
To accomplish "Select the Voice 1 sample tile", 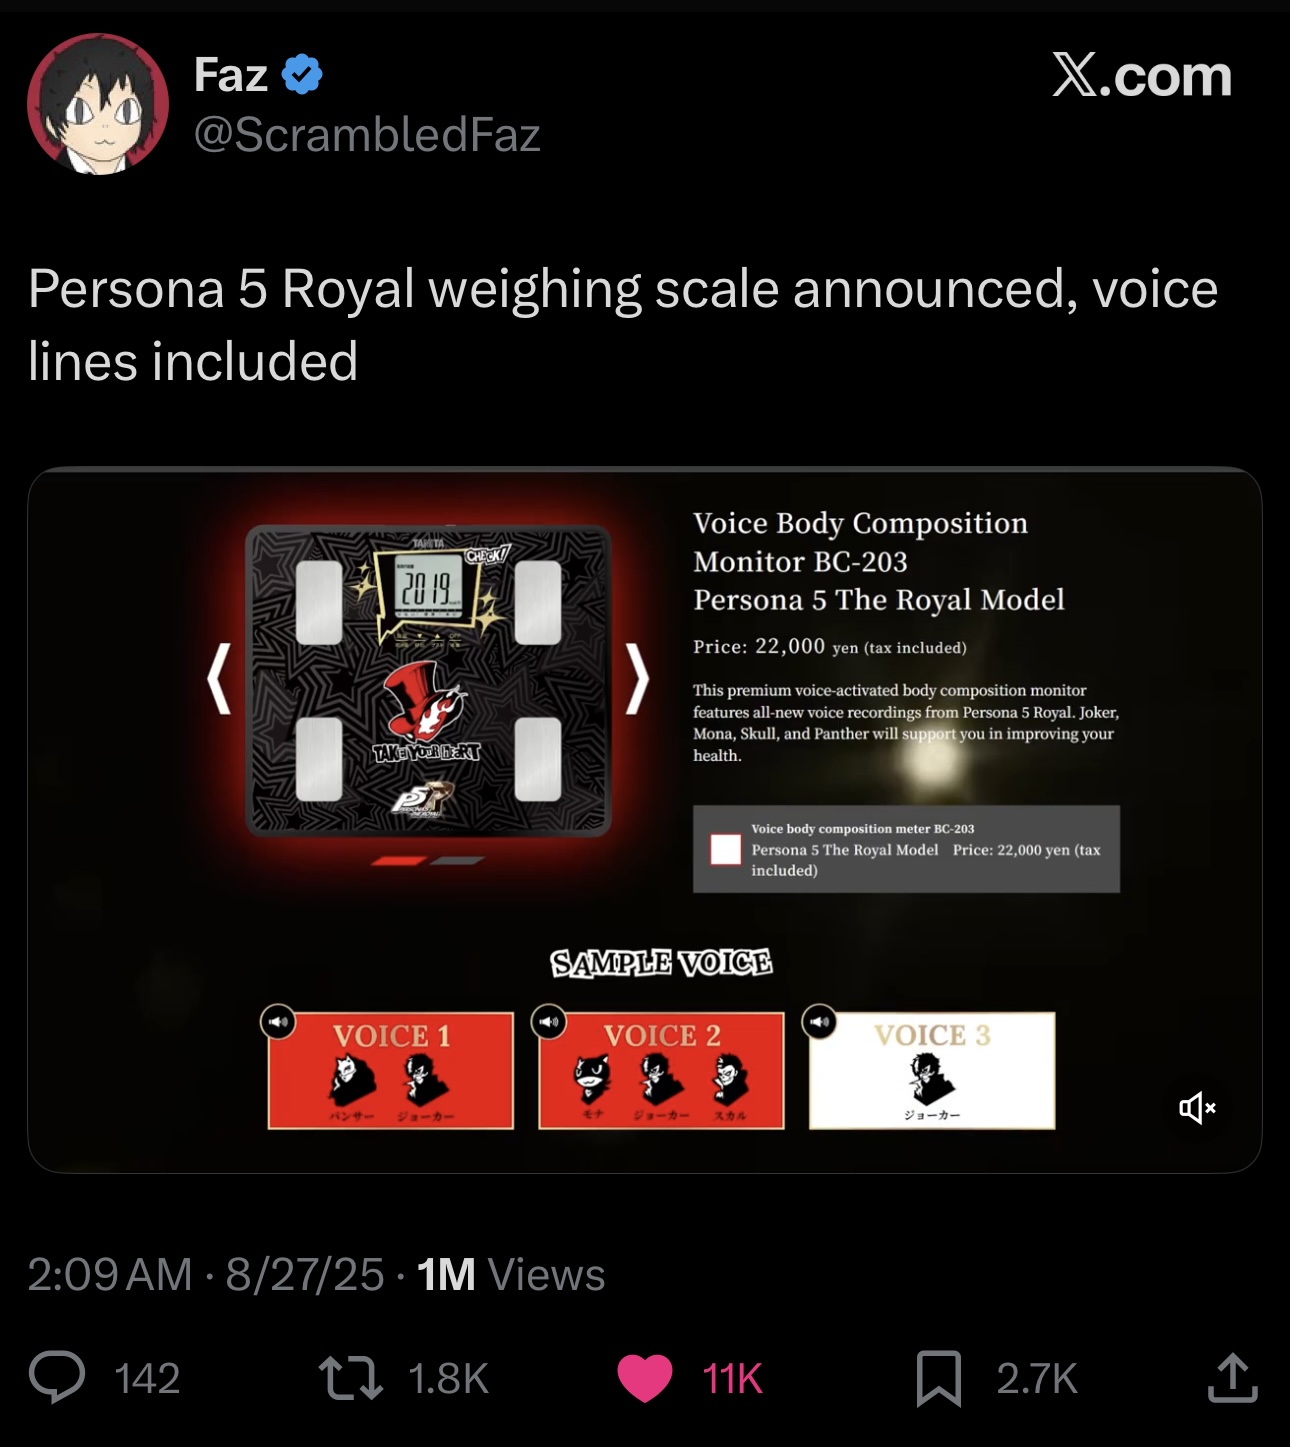I will pyautogui.click(x=391, y=1071).
